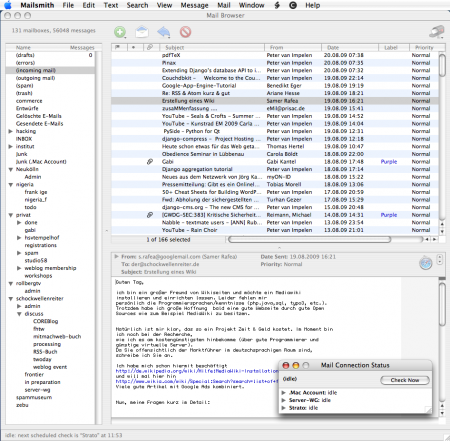Expand Server-WG connection status
This screenshot has width=450, height=441.
(x=284, y=400)
